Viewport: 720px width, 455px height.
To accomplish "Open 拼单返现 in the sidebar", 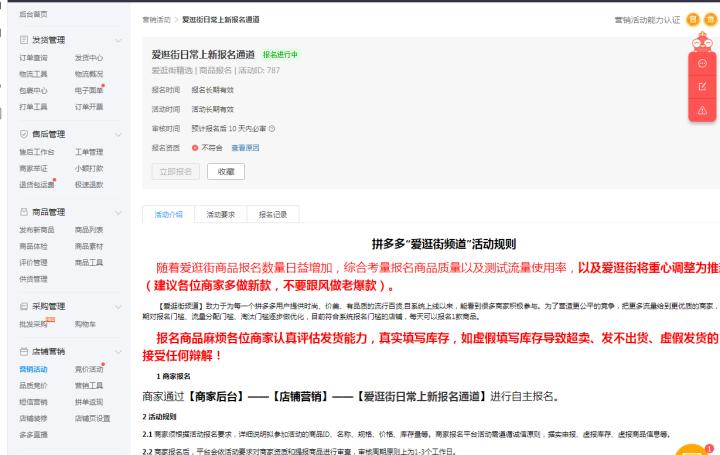I will coord(89,402).
